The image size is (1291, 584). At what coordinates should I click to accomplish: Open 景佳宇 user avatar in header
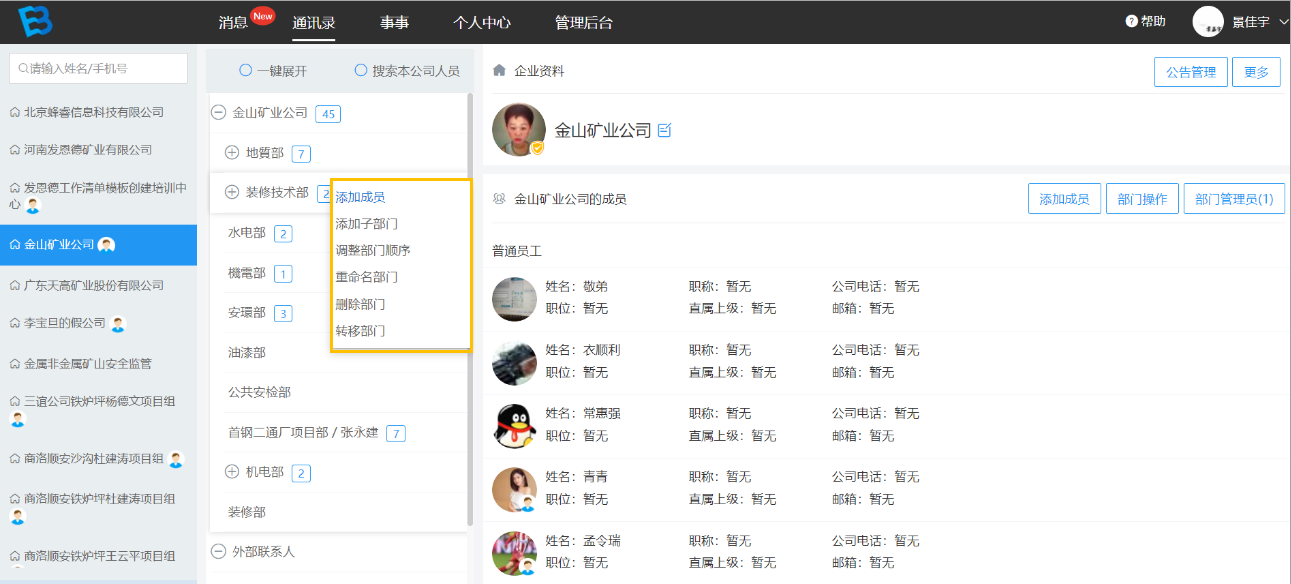(x=1208, y=21)
